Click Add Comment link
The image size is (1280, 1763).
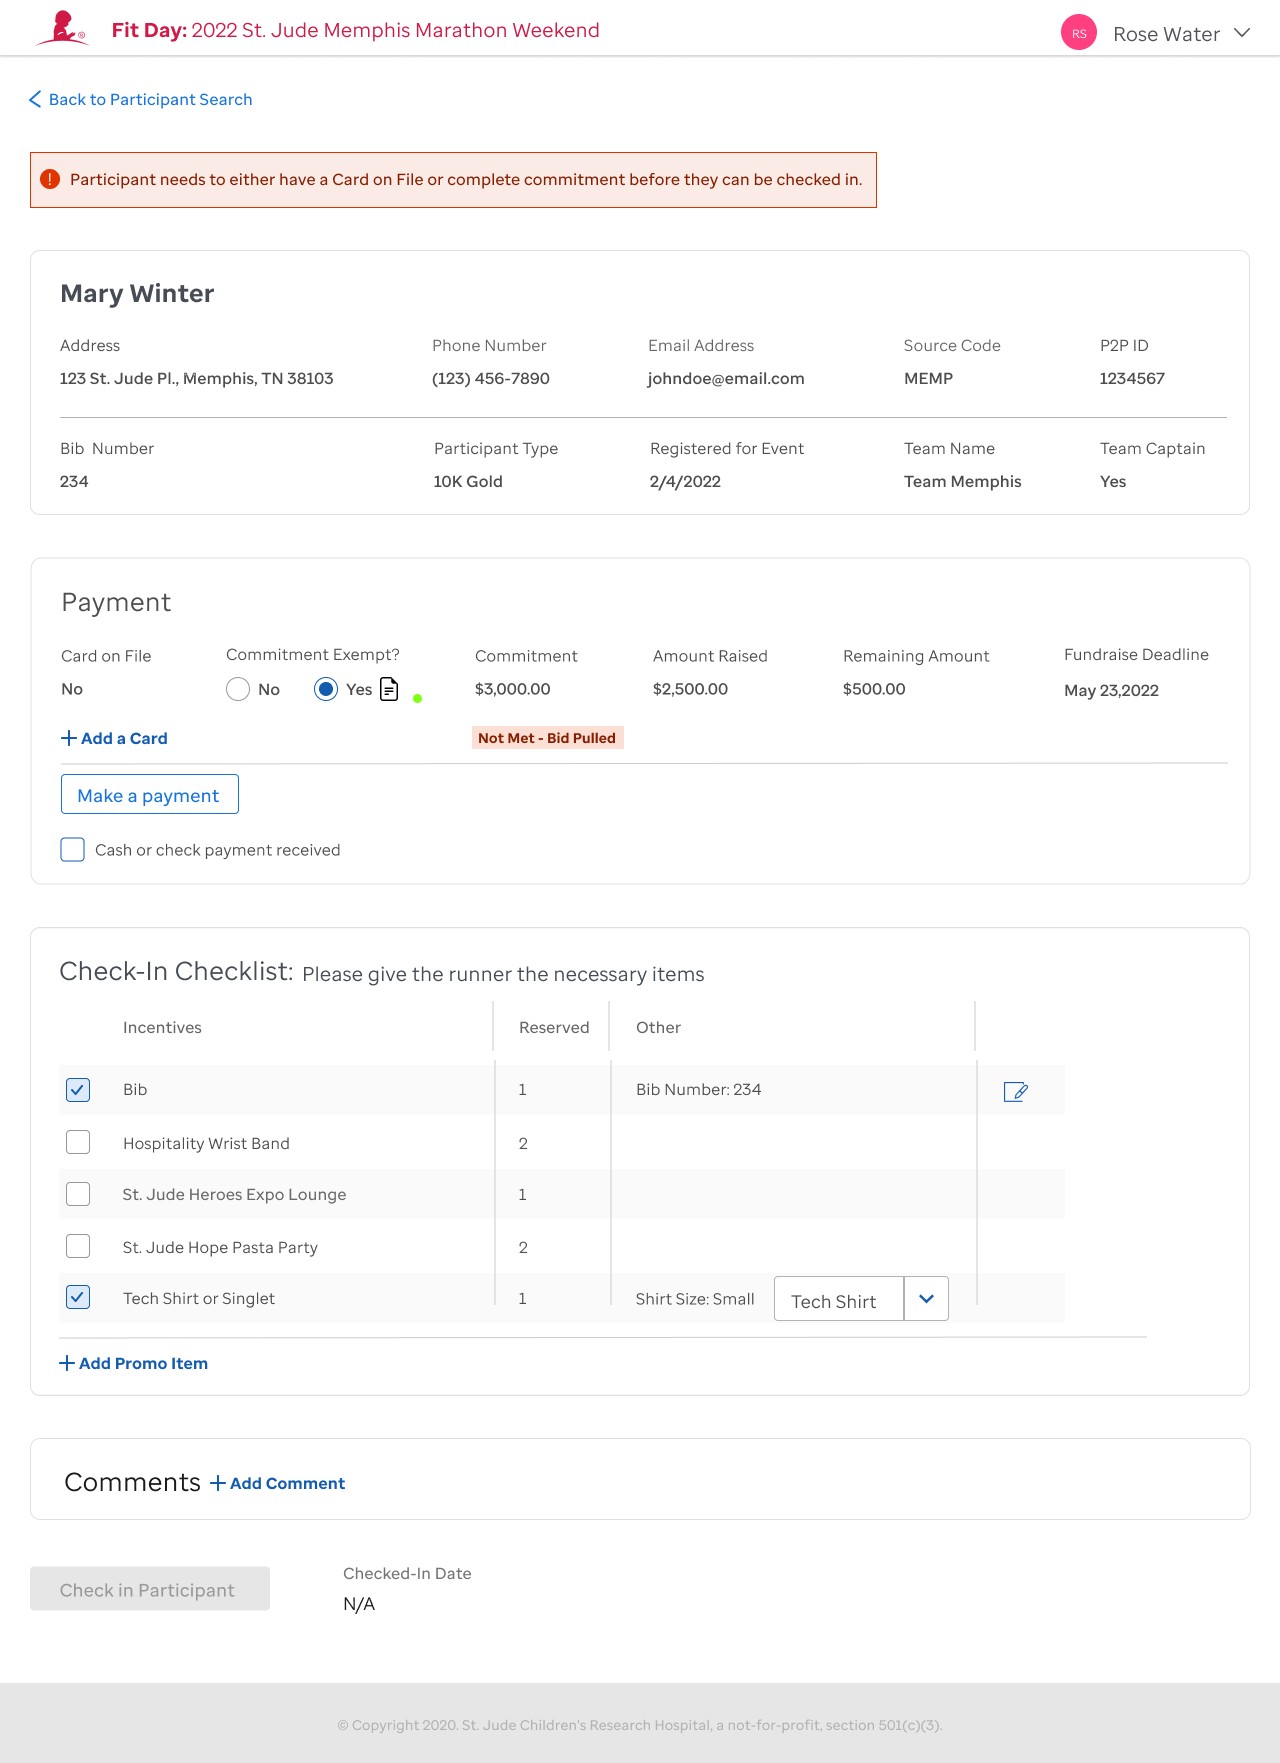click(278, 1483)
